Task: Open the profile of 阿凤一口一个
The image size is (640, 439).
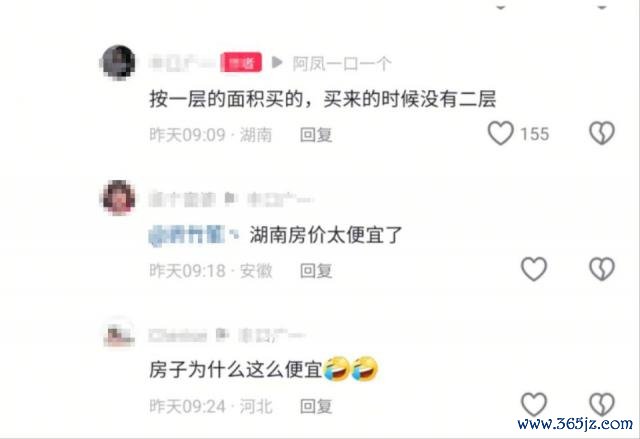Action: coord(342,63)
